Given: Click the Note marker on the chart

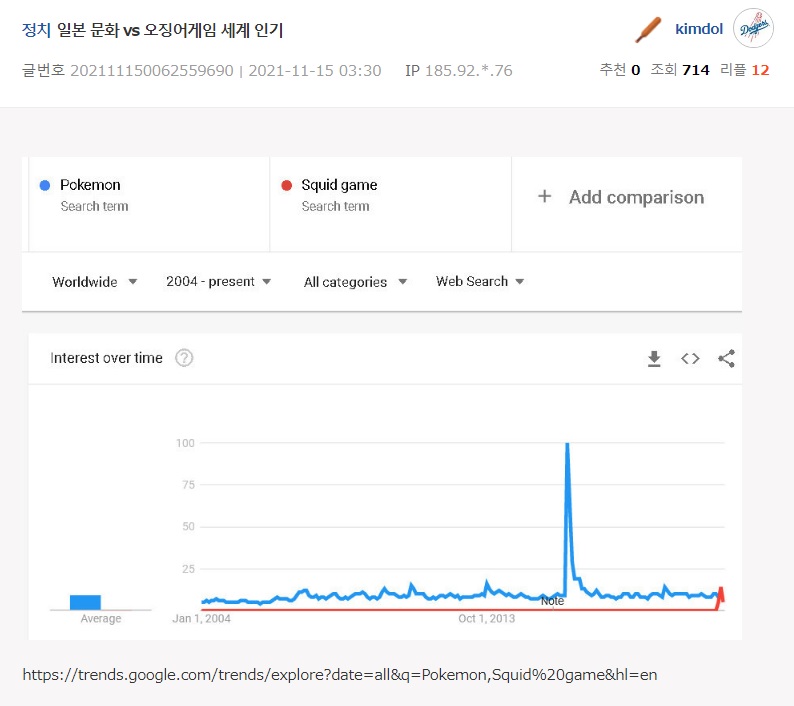Looking at the screenshot, I should [x=552, y=601].
